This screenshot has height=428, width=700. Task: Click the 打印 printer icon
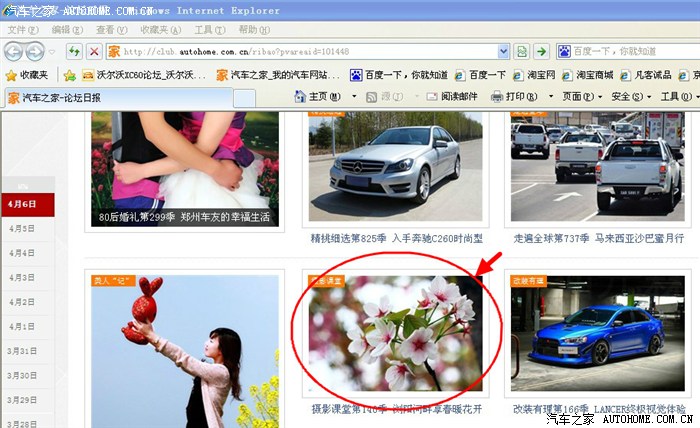tap(497, 97)
